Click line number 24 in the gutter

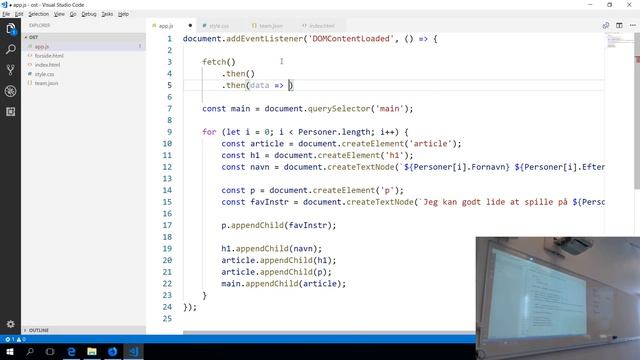pyautogui.click(x=167, y=307)
